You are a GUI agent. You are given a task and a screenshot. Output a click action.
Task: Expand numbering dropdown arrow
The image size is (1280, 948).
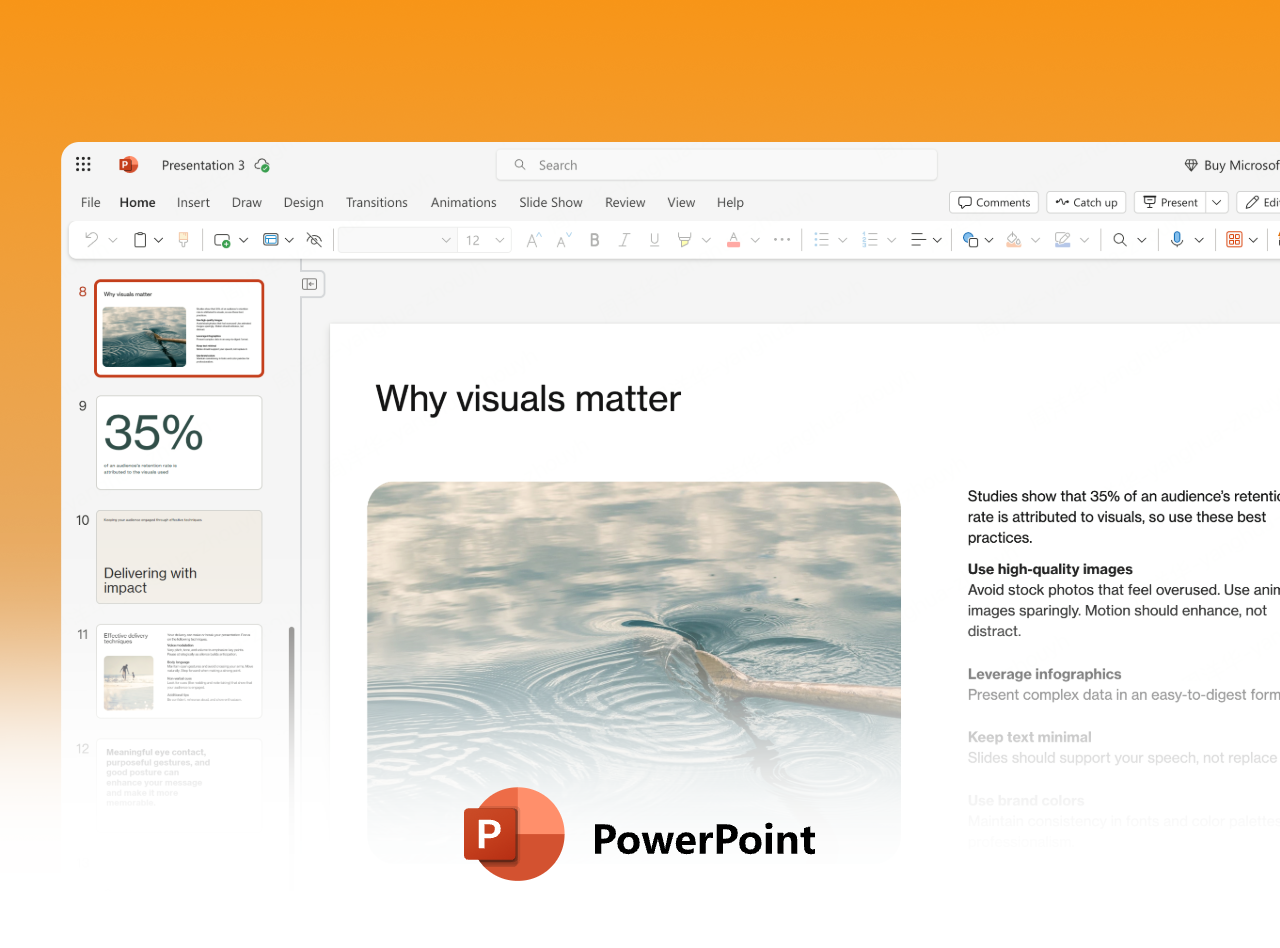coord(890,240)
